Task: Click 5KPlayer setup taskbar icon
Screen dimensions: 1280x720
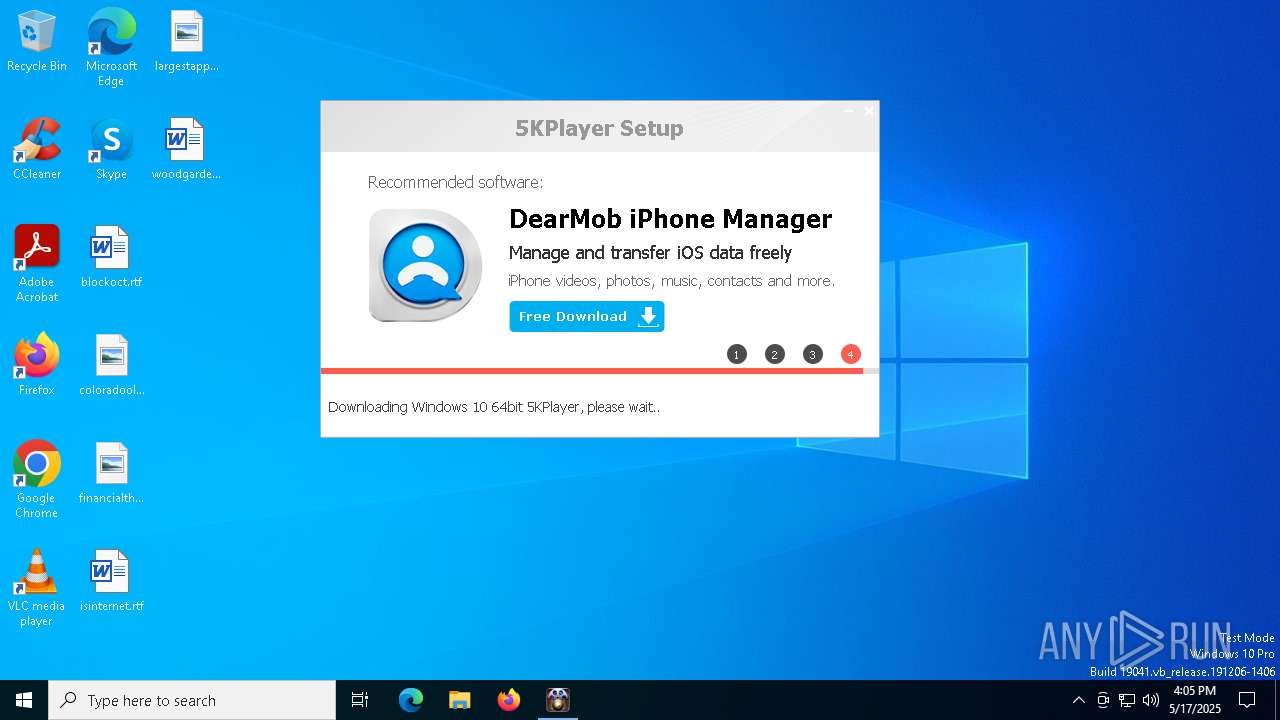Action: tap(558, 700)
